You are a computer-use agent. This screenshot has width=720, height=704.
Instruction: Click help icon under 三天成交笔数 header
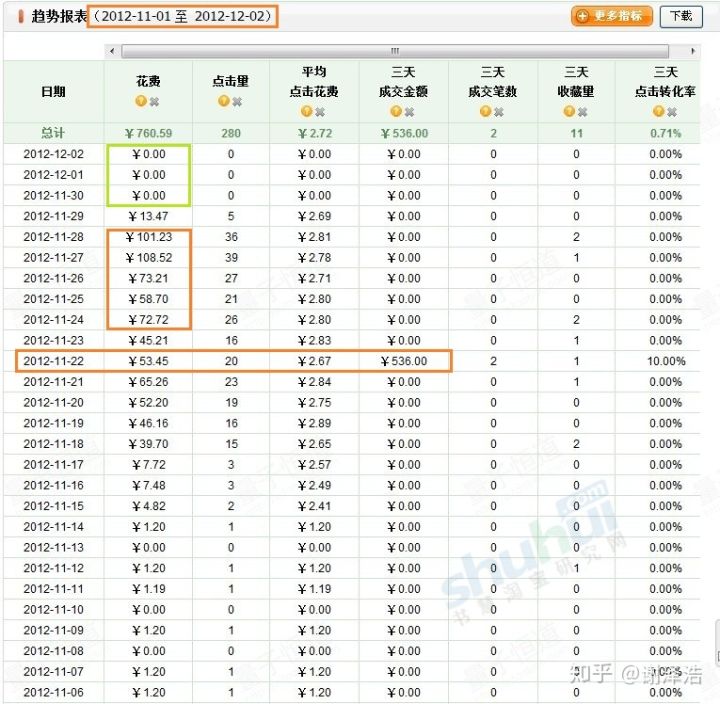[x=485, y=111]
